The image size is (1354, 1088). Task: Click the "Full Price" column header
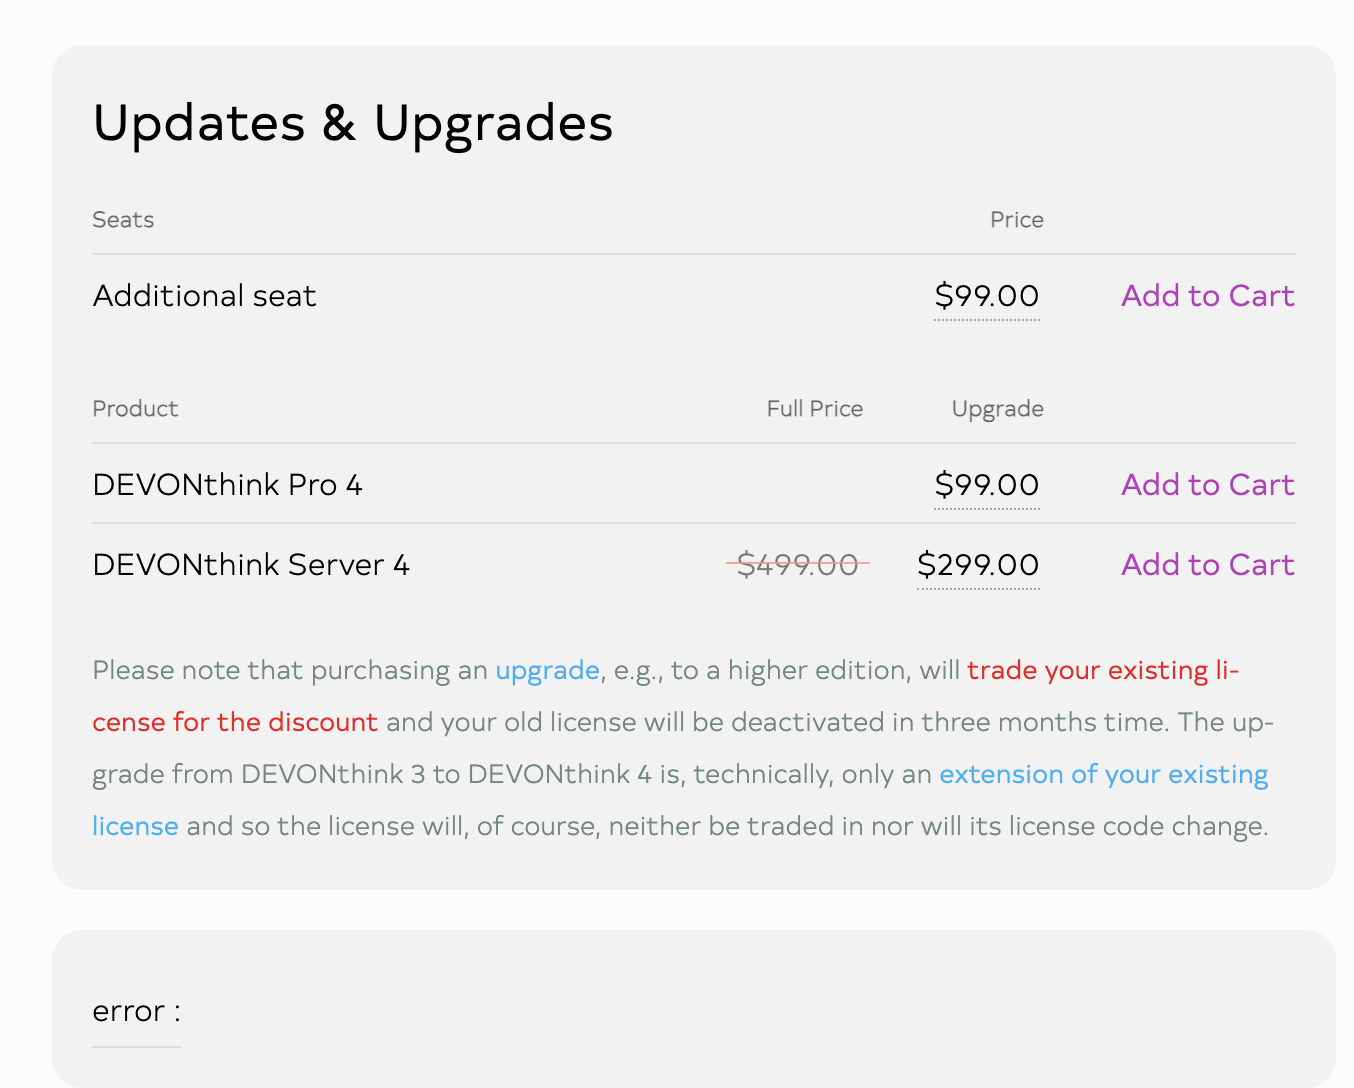814,409
